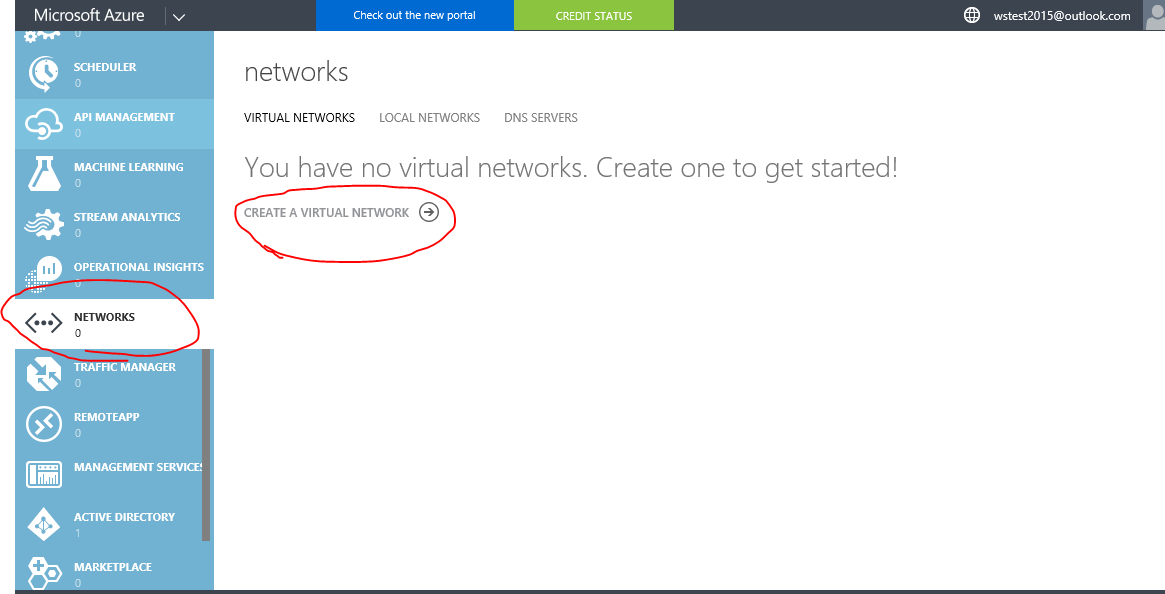
Task: Click the 'You have no virtual networks' message
Action: pyautogui.click(x=571, y=168)
